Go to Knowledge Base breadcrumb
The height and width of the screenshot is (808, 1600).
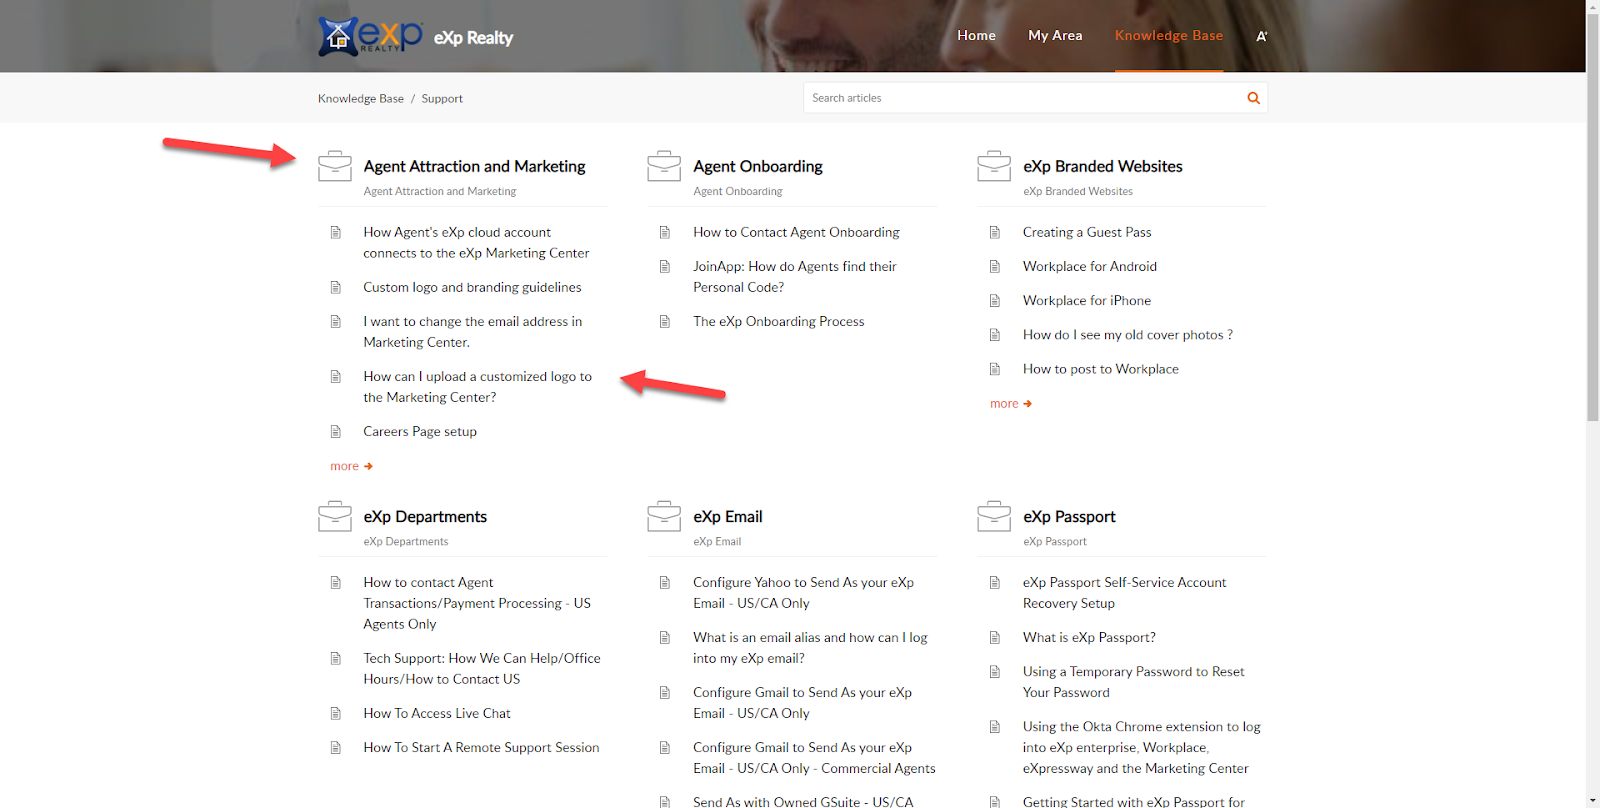coord(361,98)
